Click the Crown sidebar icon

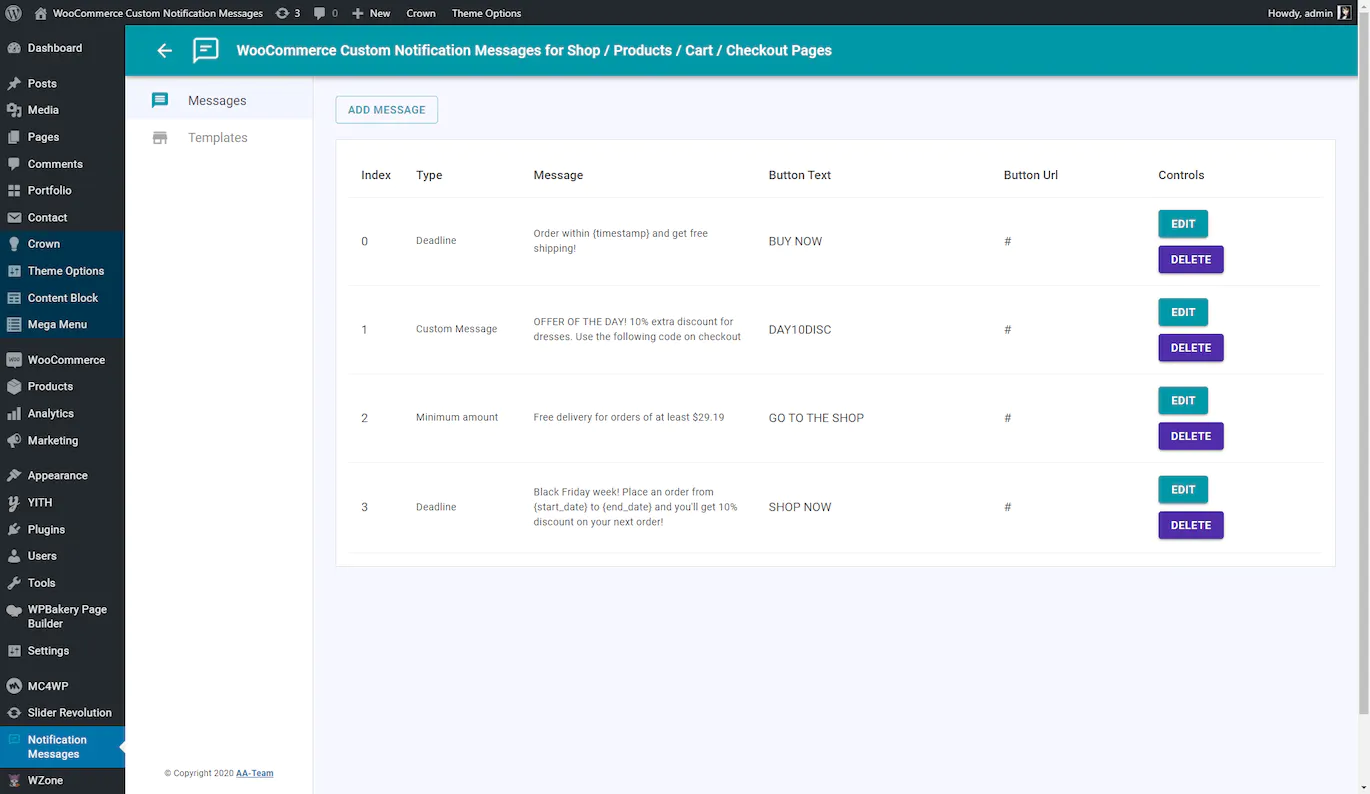[14, 244]
